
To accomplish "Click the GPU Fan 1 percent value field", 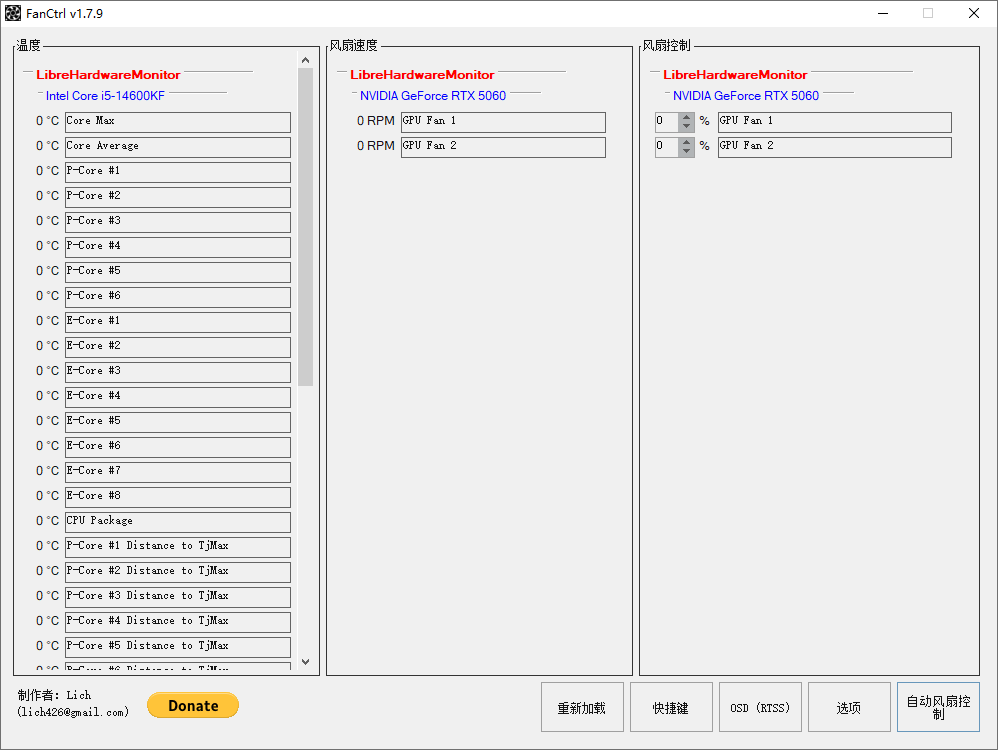I will click(666, 122).
